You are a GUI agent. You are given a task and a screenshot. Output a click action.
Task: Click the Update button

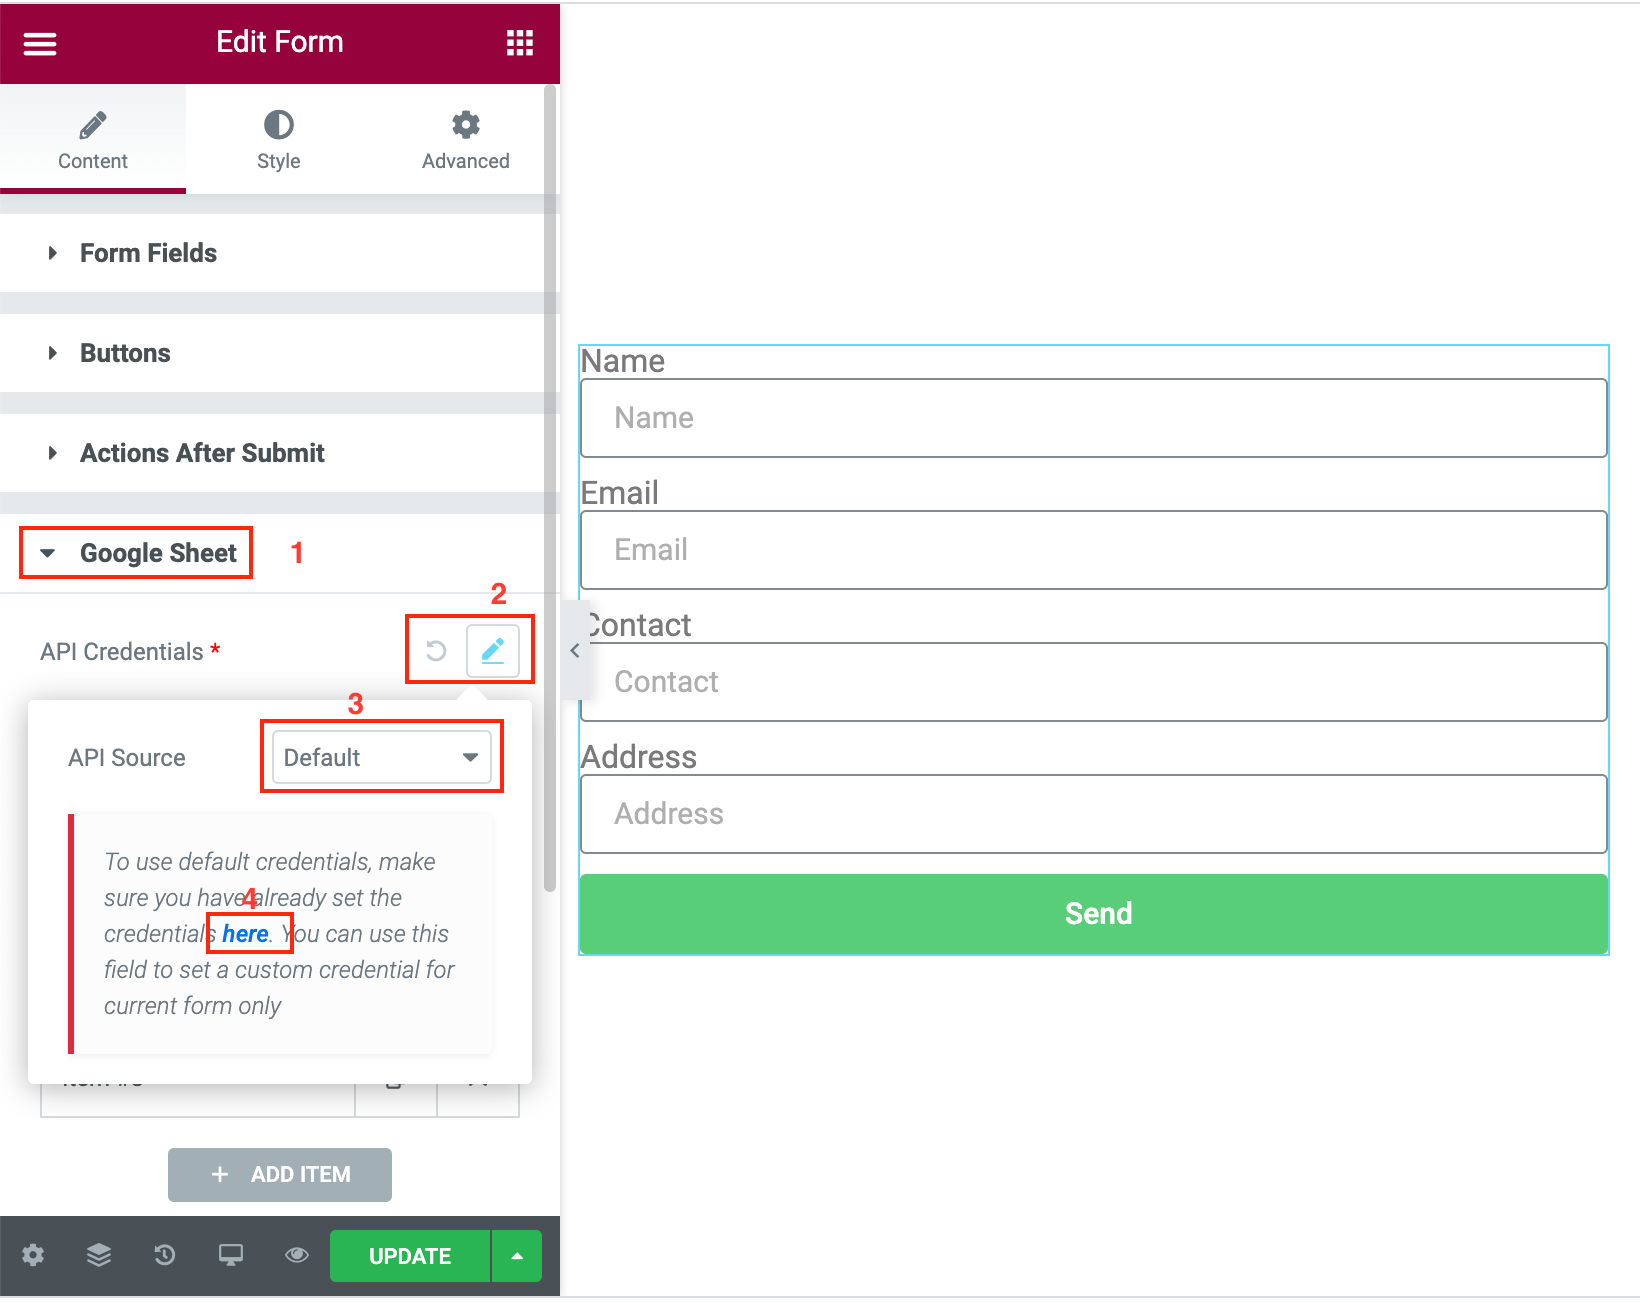(x=410, y=1256)
